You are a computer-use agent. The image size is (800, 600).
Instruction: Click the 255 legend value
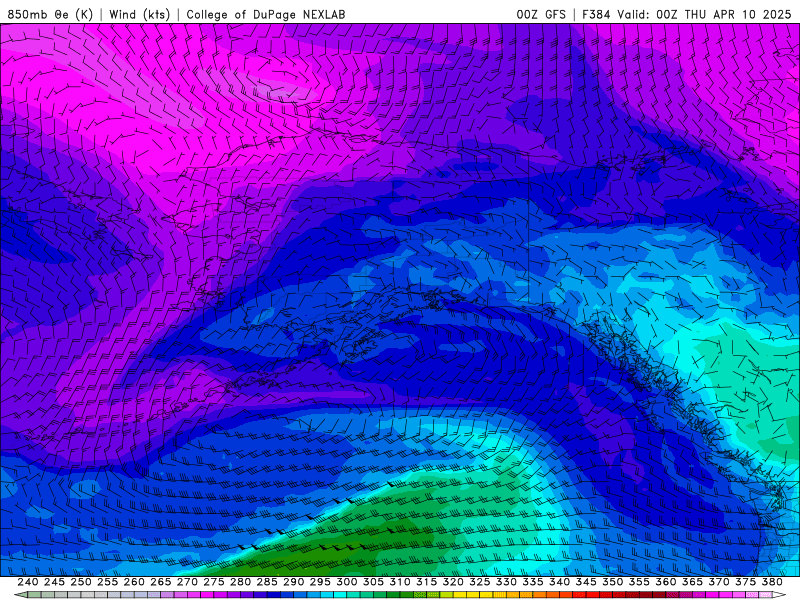(x=107, y=582)
